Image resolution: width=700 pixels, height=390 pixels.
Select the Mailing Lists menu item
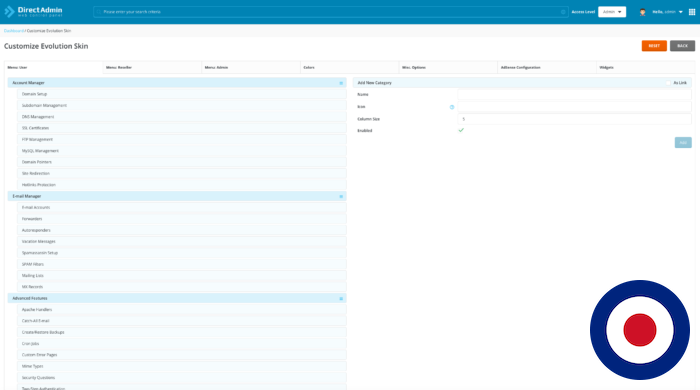pos(182,276)
